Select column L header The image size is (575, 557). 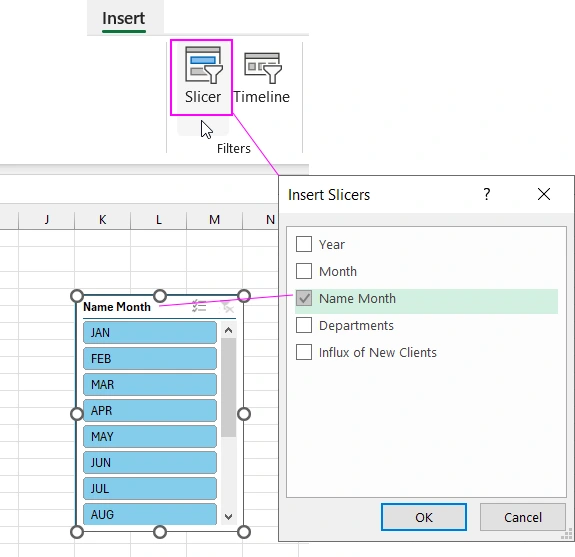tap(159, 220)
